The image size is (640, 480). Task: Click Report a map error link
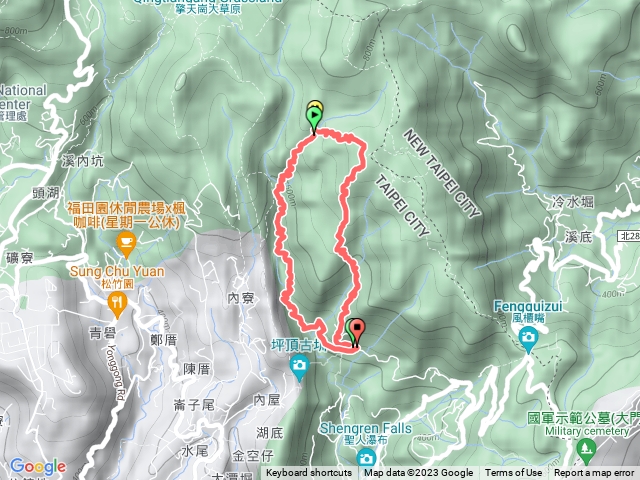[x=594, y=473]
